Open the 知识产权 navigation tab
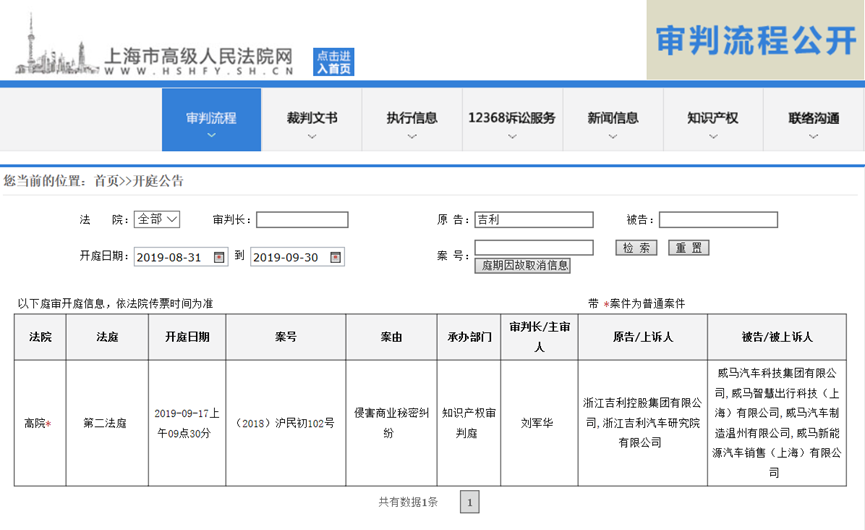This screenshot has height=530, width=865. click(x=713, y=120)
